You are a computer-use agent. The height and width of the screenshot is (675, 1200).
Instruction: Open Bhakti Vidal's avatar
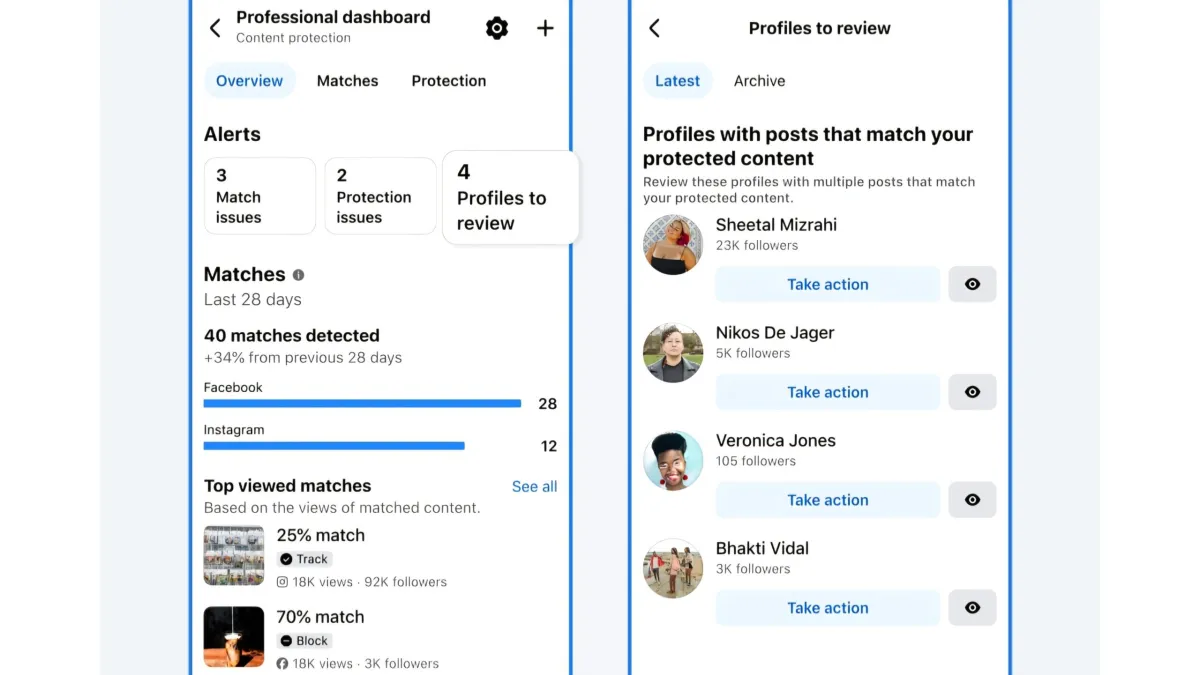673,569
